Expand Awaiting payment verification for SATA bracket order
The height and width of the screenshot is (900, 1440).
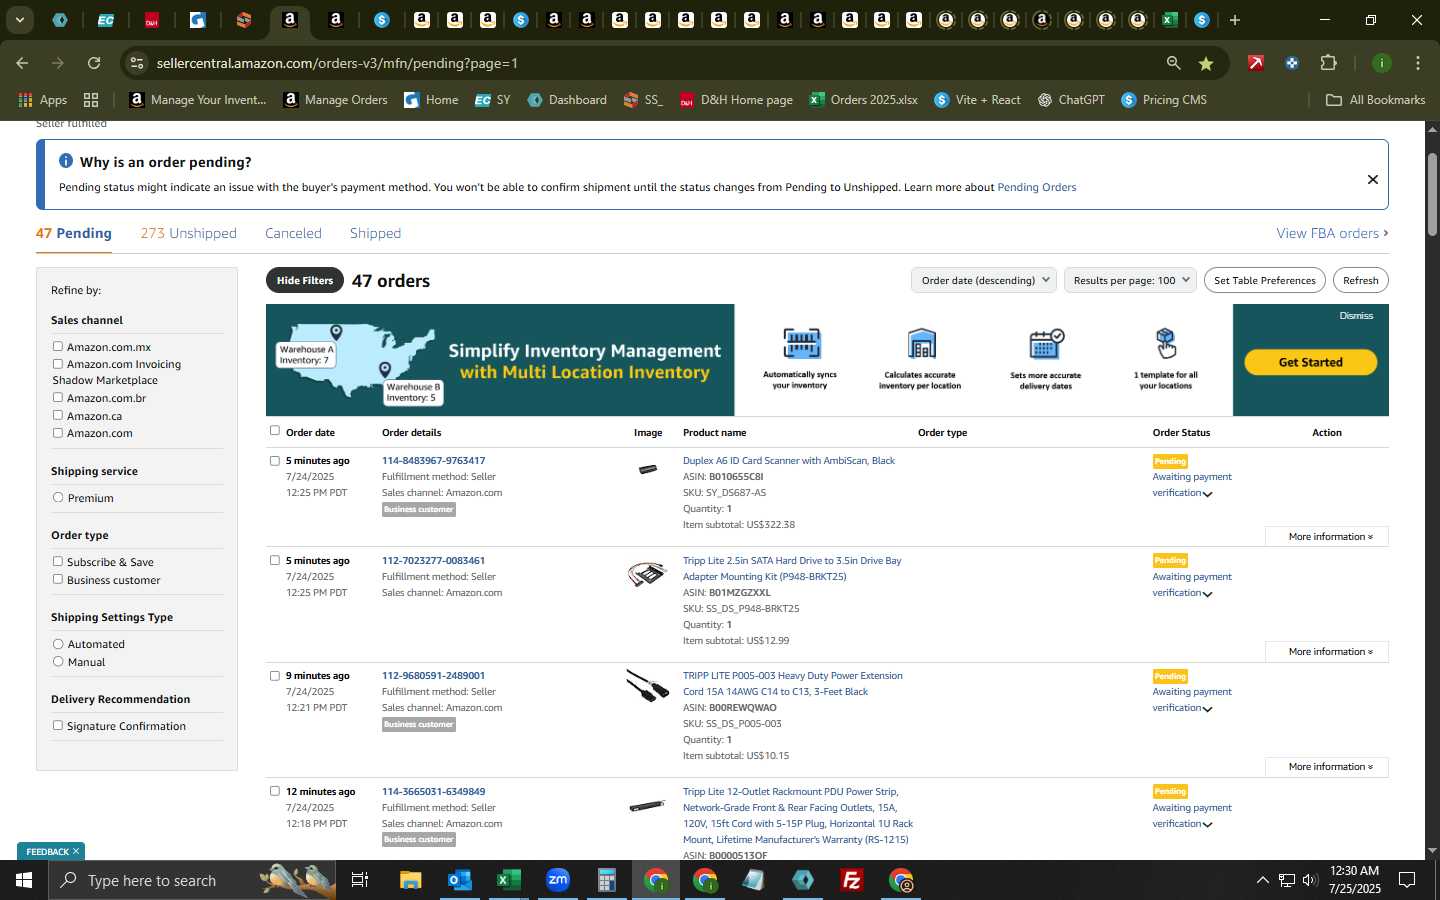click(1207, 594)
